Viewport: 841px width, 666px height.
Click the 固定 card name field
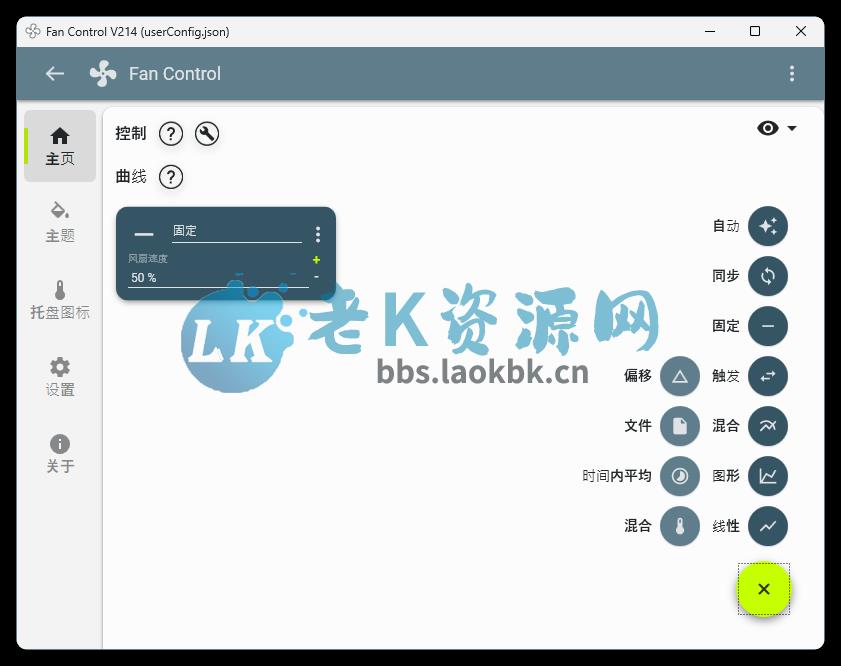[237, 232]
